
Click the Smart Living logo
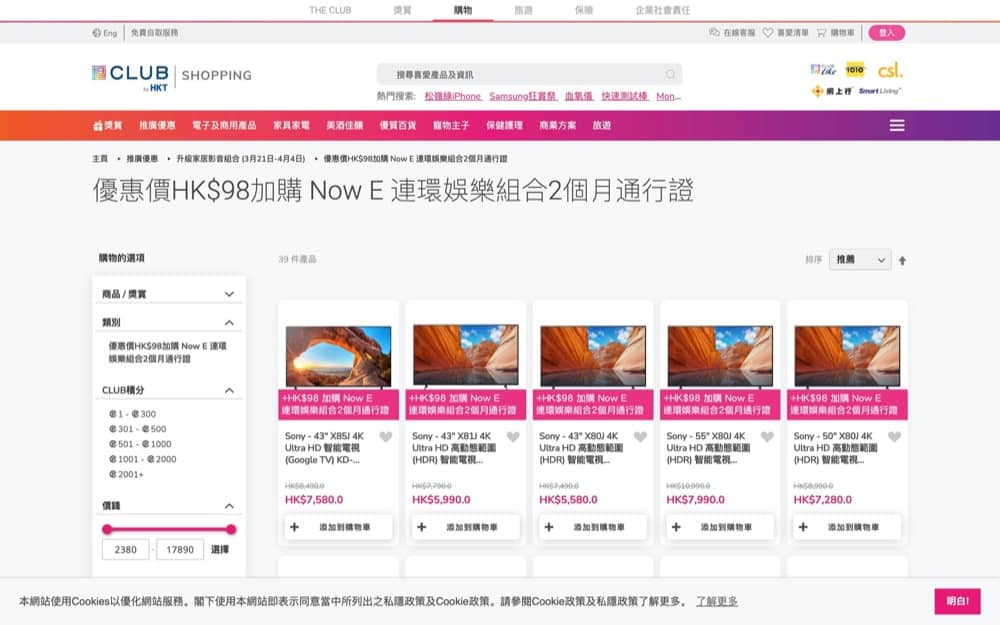tap(879, 91)
